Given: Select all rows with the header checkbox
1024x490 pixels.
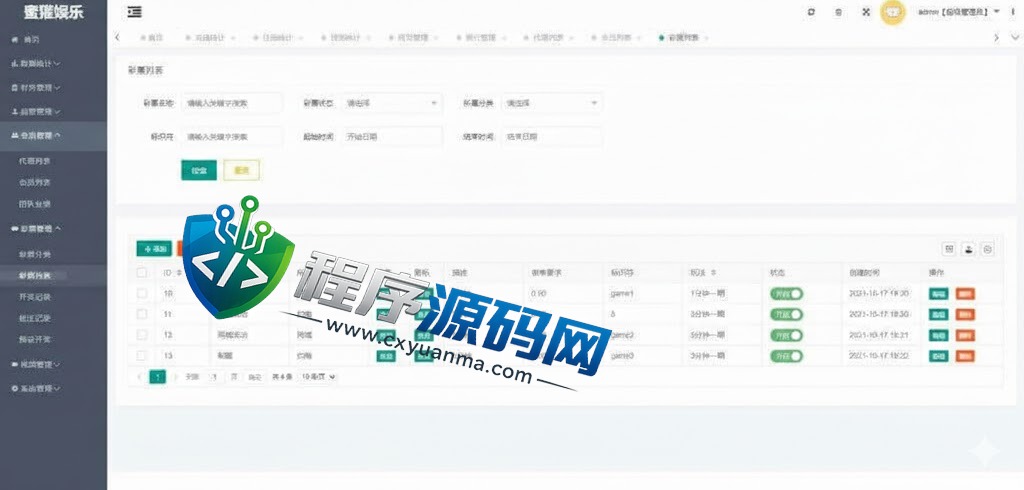Looking at the screenshot, I should point(142,272).
